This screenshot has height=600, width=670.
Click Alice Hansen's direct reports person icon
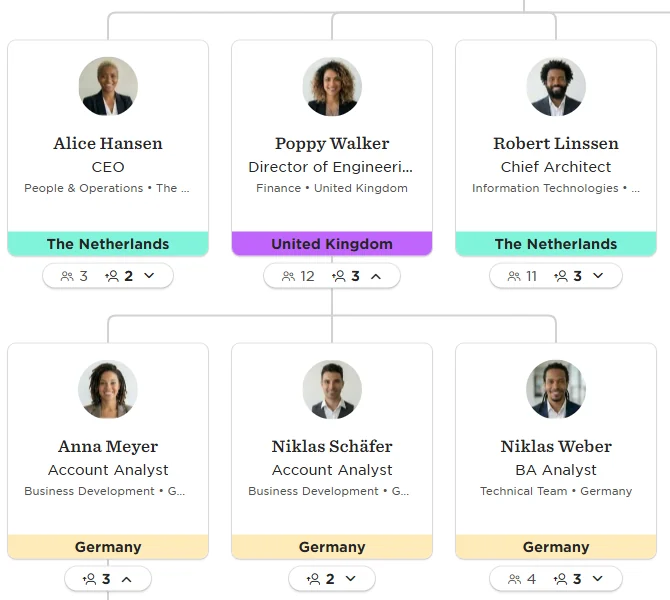[112, 276]
